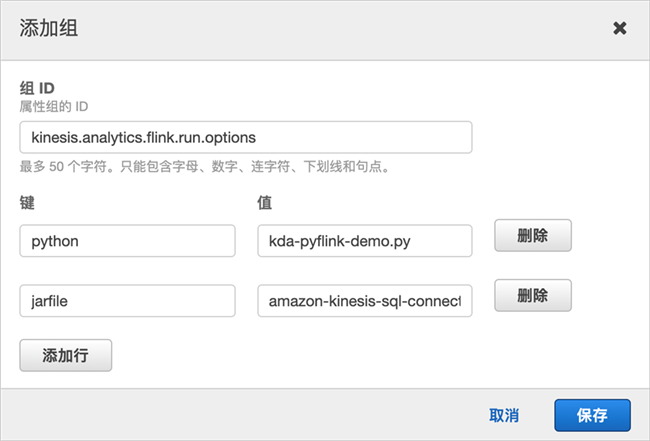This screenshot has height=441, width=650.
Task: Delete the python key row with 删除
Action: 533,235
